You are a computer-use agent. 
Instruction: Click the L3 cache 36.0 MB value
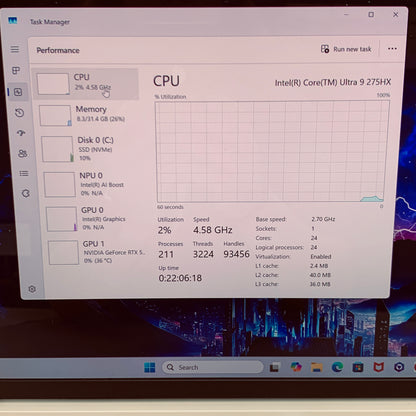pos(320,284)
